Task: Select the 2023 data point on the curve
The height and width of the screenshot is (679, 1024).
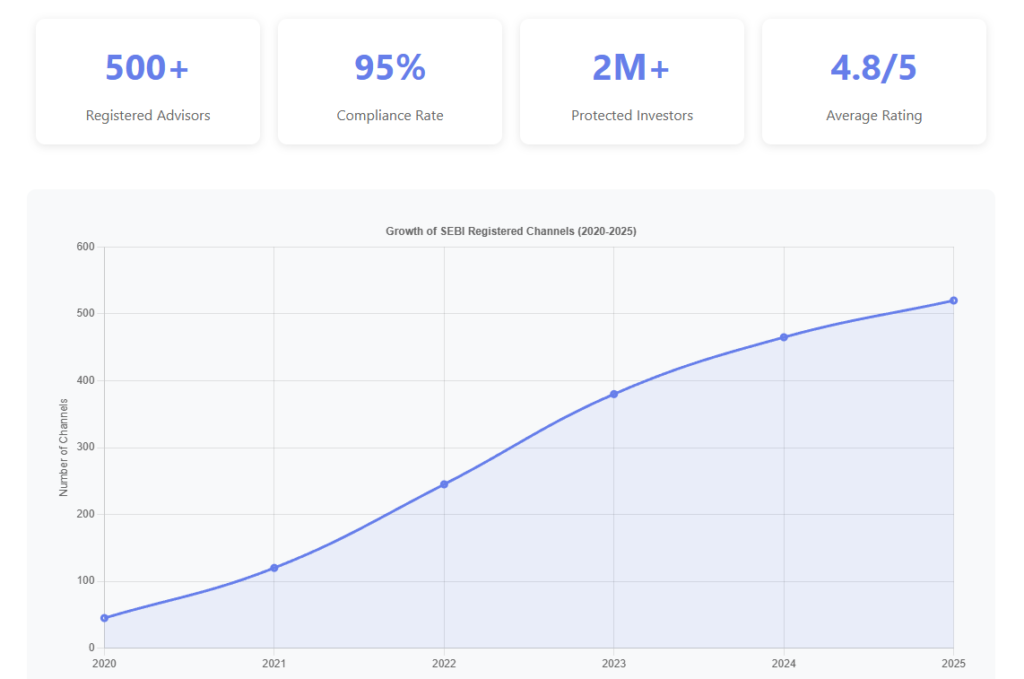Action: pyautogui.click(x=614, y=394)
